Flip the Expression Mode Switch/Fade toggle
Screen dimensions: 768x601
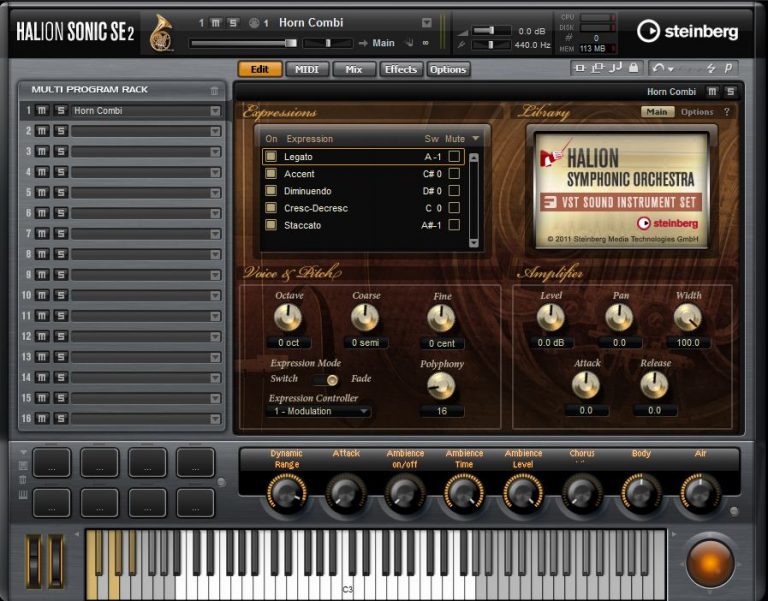(325, 380)
